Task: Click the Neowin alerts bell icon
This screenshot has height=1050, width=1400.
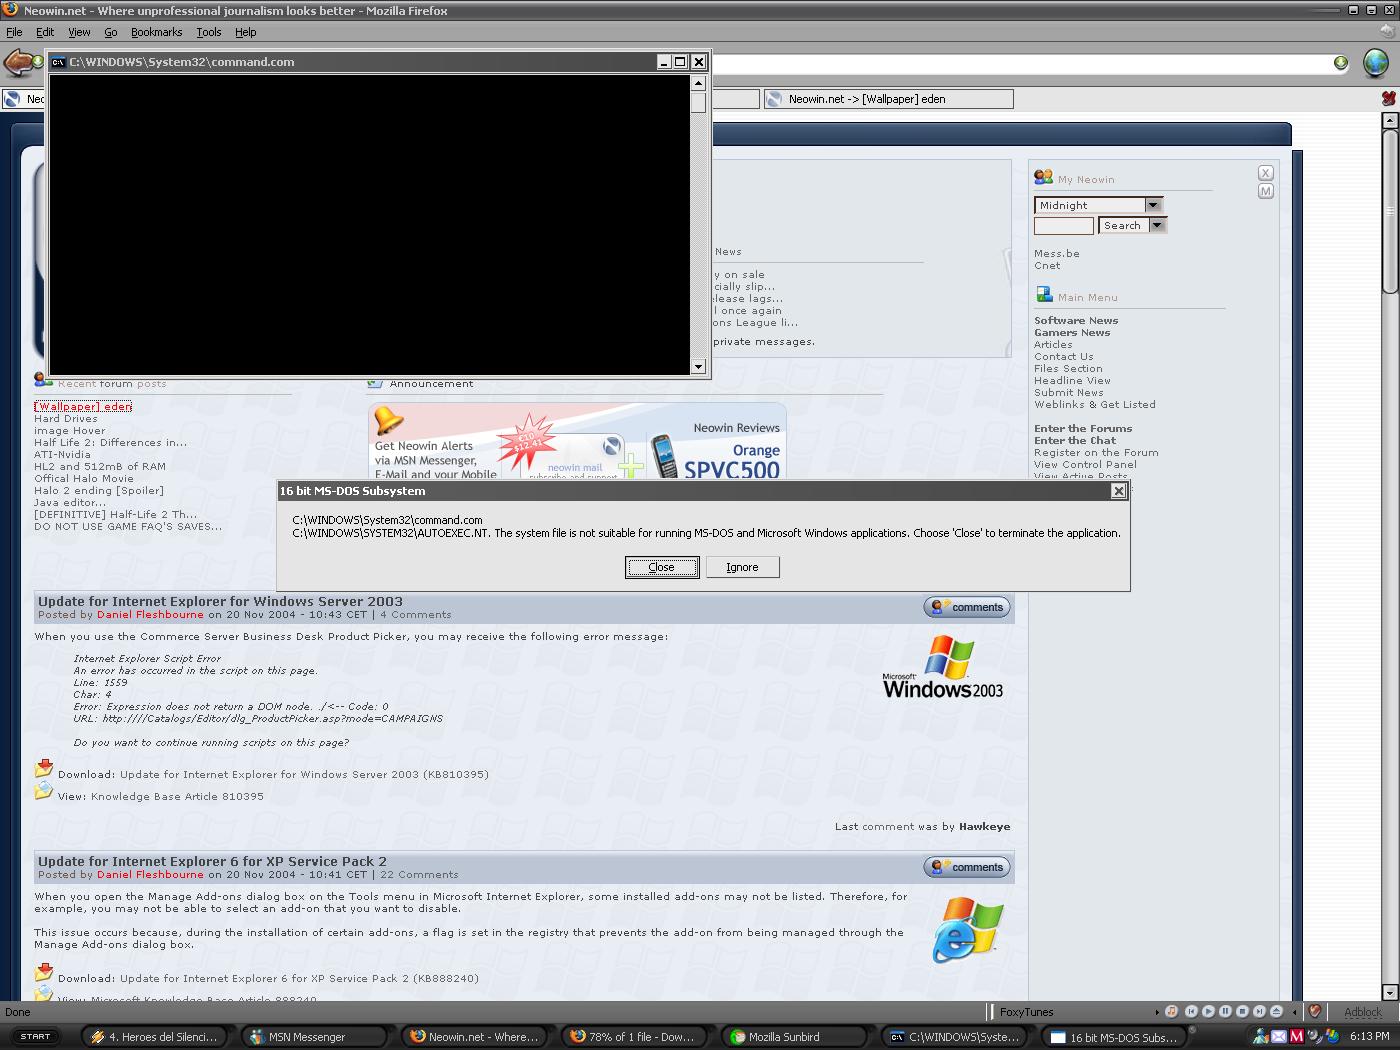Action: tap(388, 420)
